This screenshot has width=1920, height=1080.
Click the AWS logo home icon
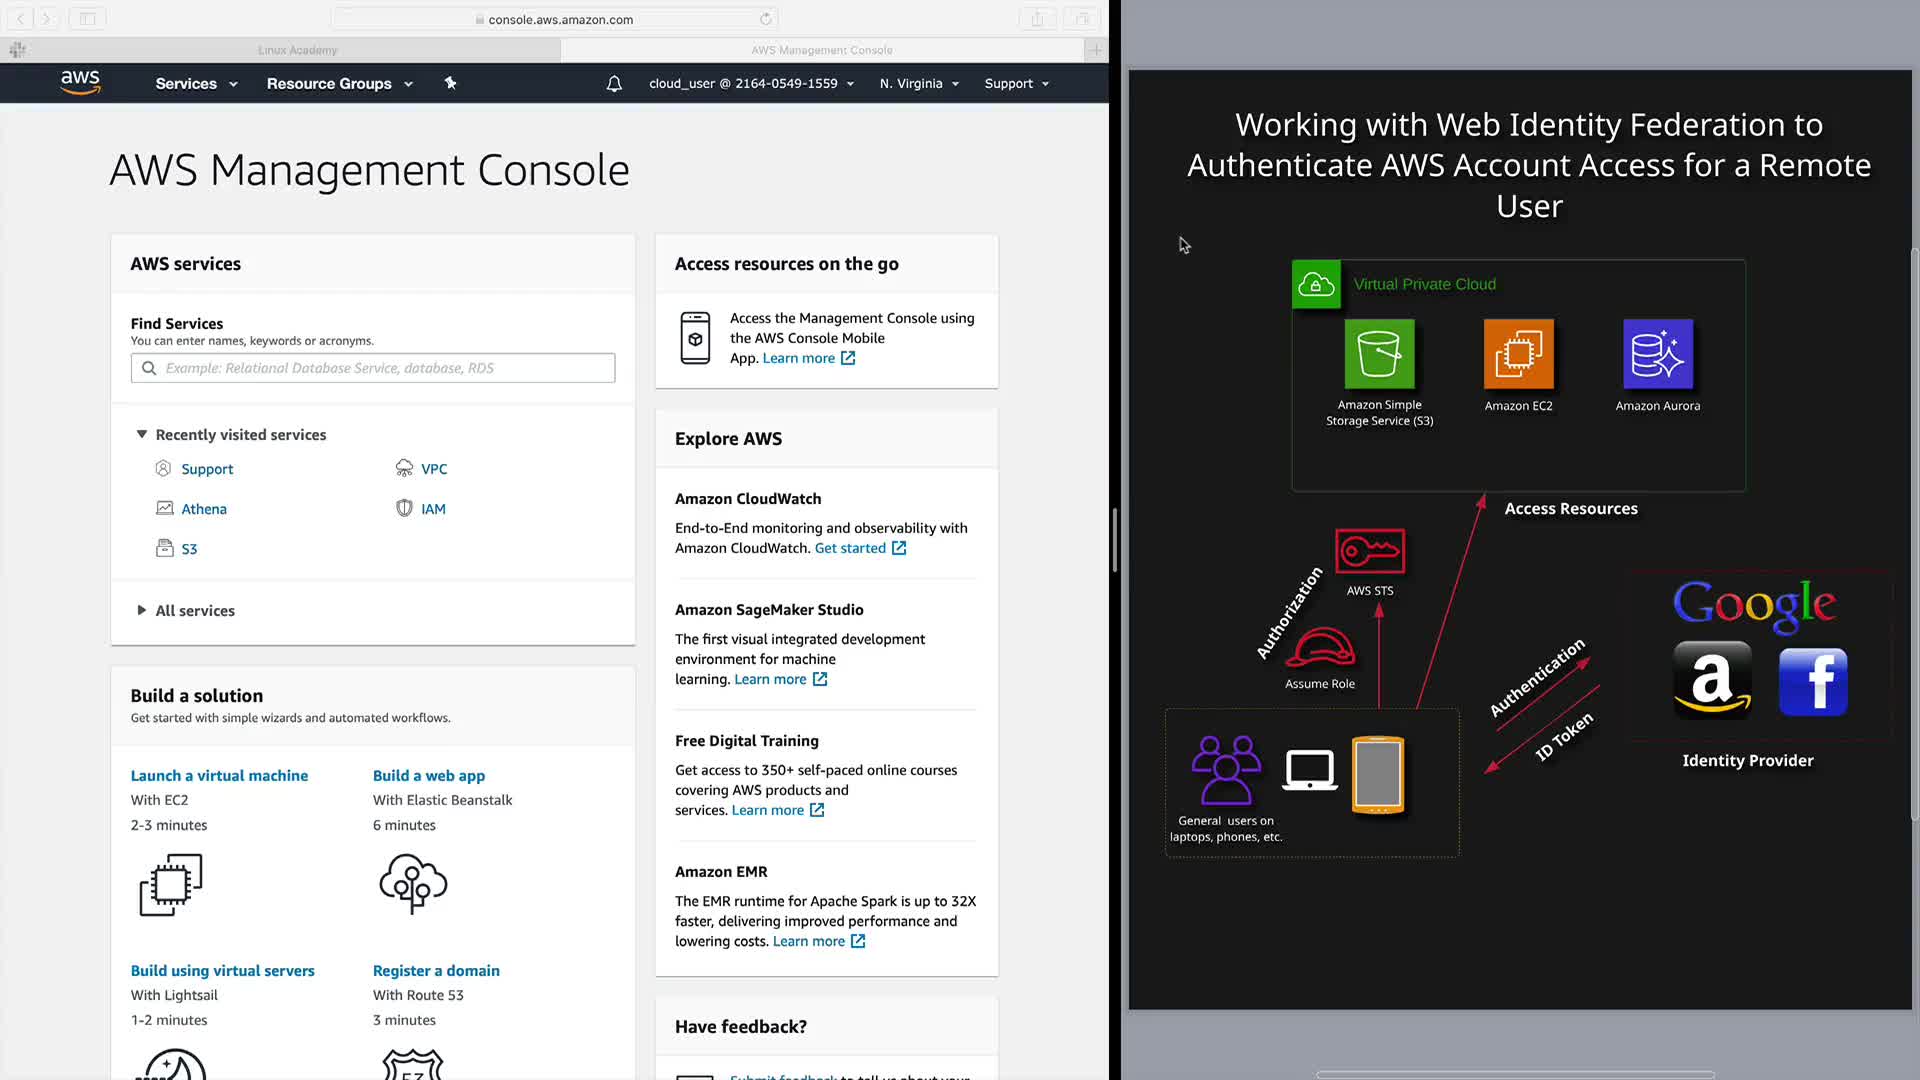click(80, 83)
